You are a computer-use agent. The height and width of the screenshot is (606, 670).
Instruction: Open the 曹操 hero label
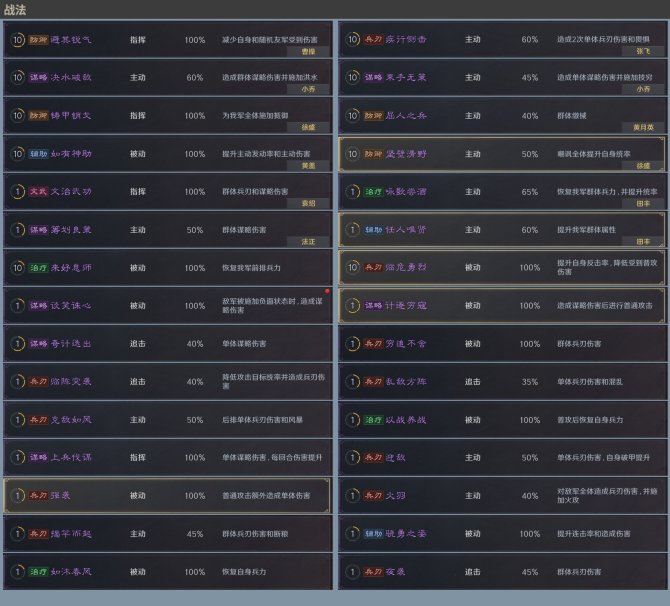point(308,50)
